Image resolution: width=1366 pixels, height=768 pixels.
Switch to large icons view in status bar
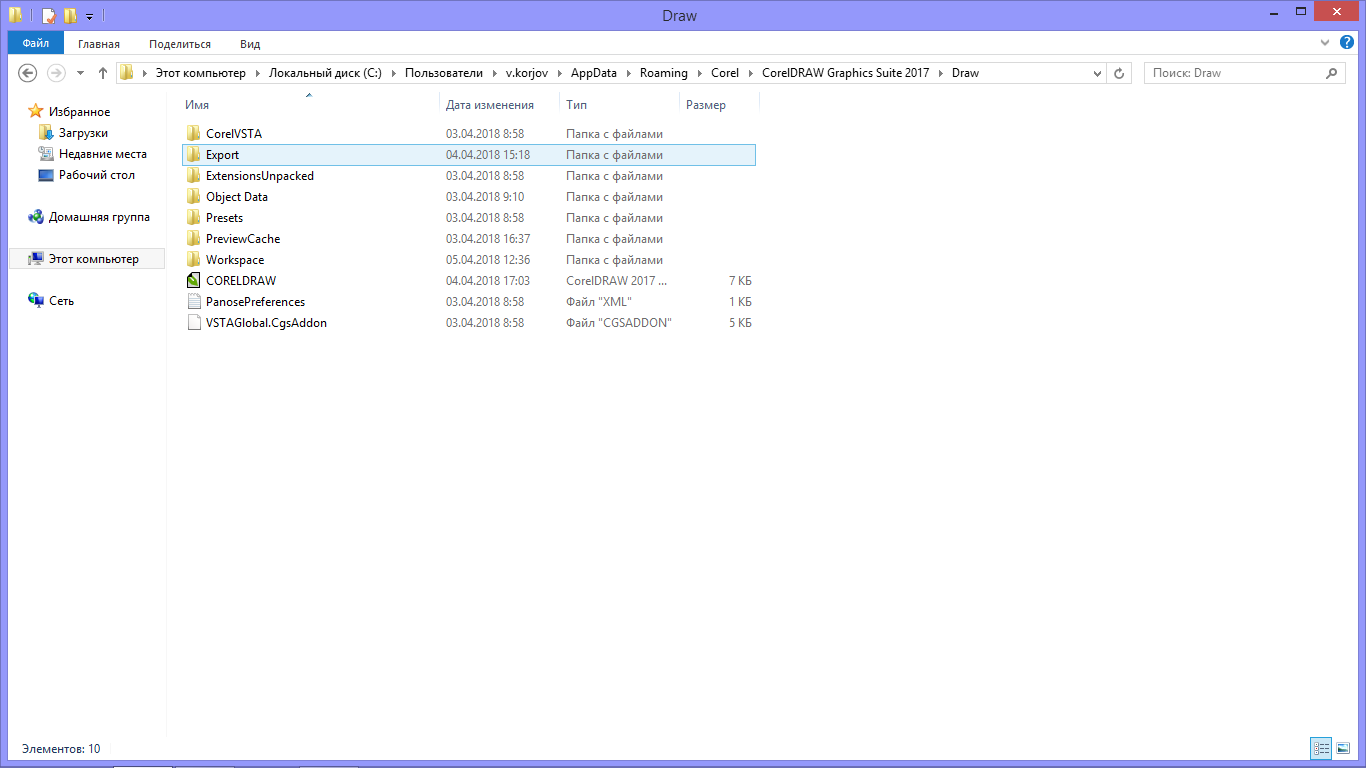pos(1343,748)
